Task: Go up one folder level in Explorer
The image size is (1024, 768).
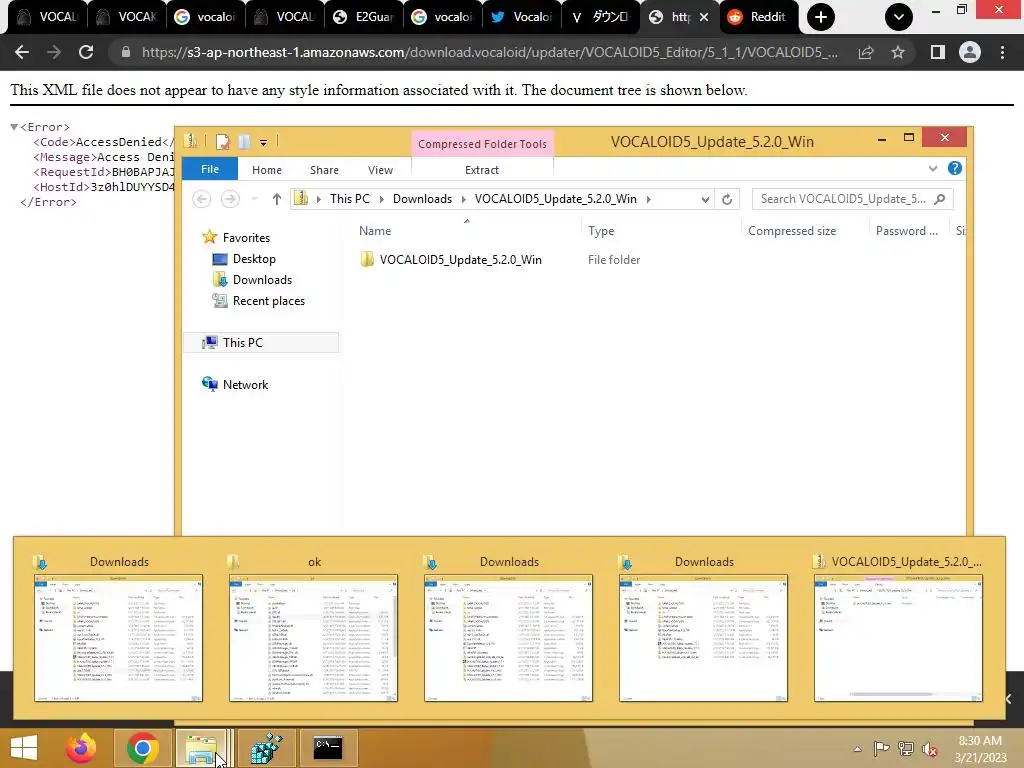Action: (277, 199)
